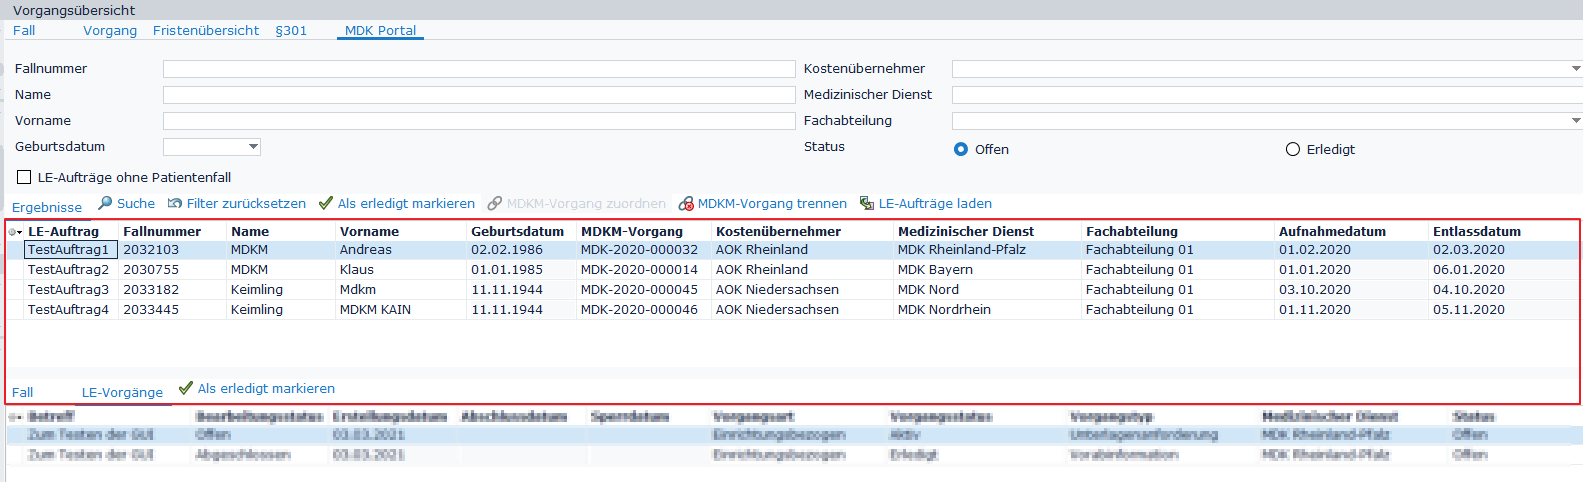Click the Suche button
1583x482 pixels.
click(x=127, y=203)
